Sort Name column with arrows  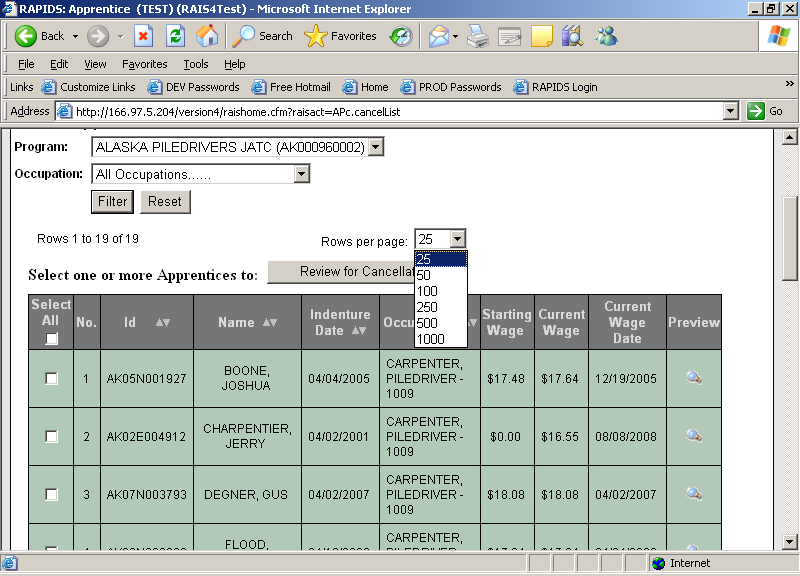click(270, 323)
